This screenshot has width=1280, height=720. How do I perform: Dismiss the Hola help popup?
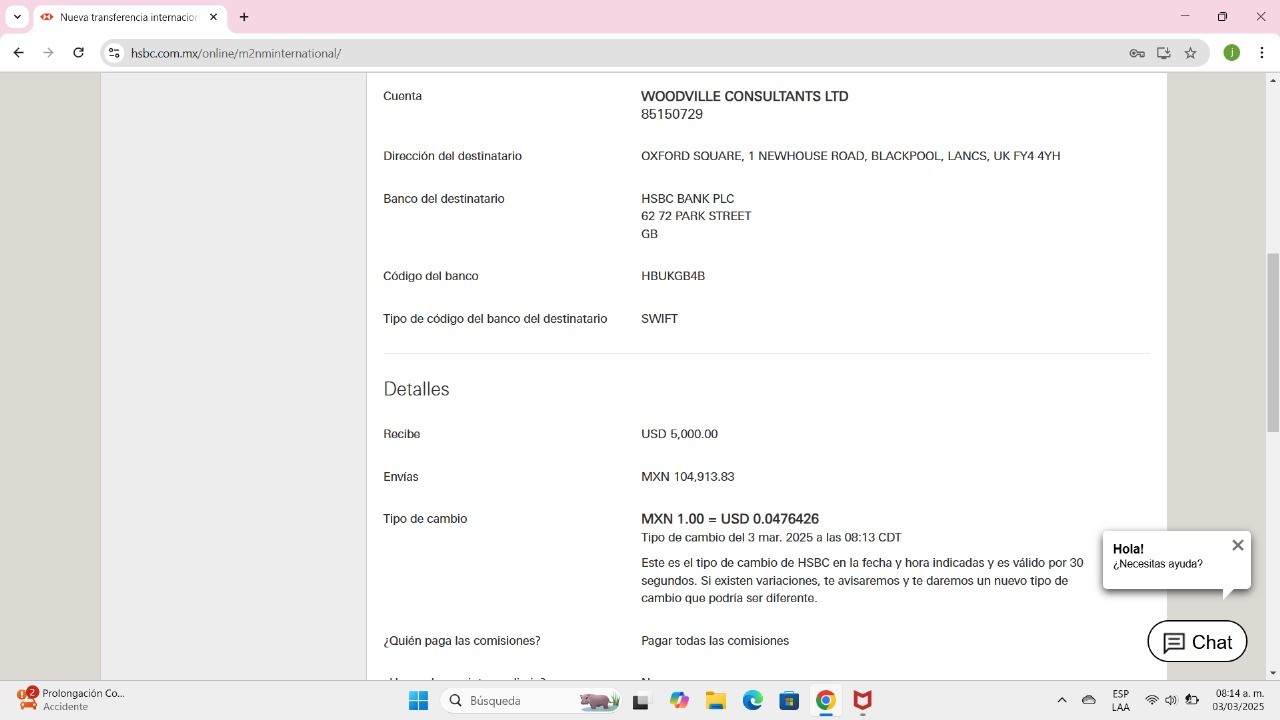pos(1237,545)
